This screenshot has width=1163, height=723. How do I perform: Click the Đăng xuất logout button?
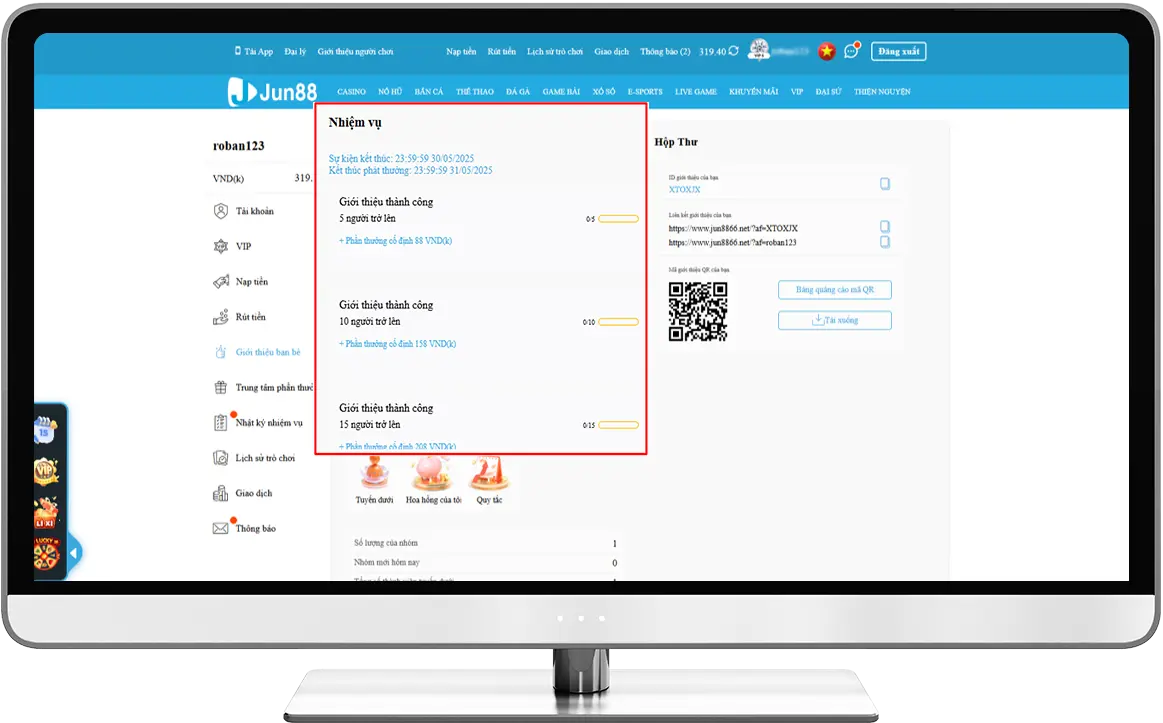899,51
